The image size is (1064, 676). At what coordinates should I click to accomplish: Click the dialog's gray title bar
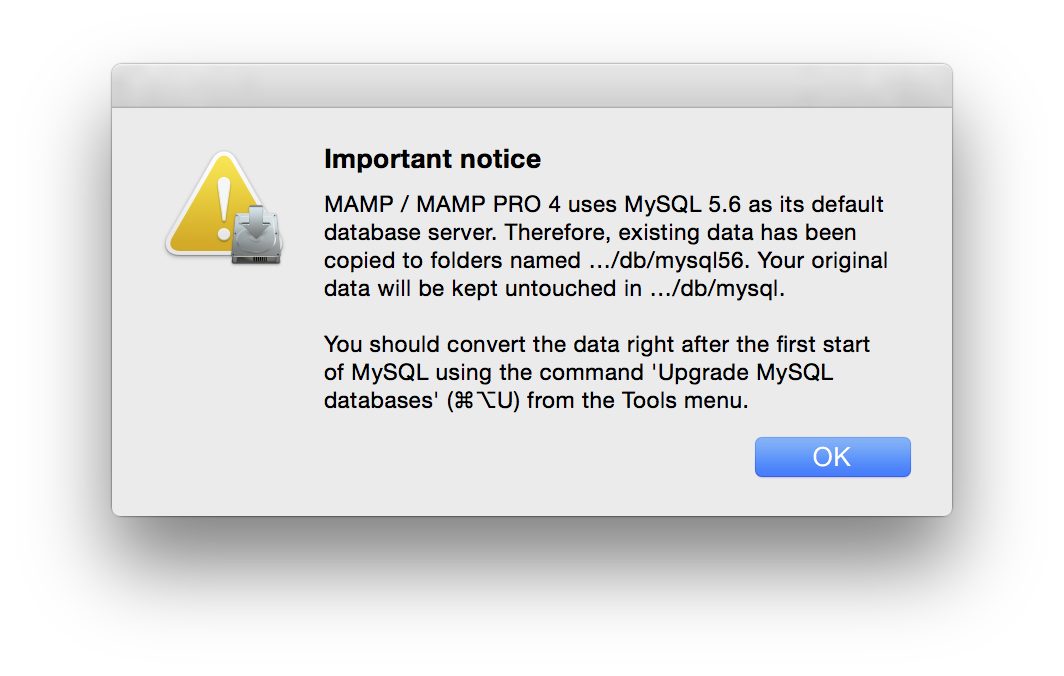pyautogui.click(x=532, y=86)
